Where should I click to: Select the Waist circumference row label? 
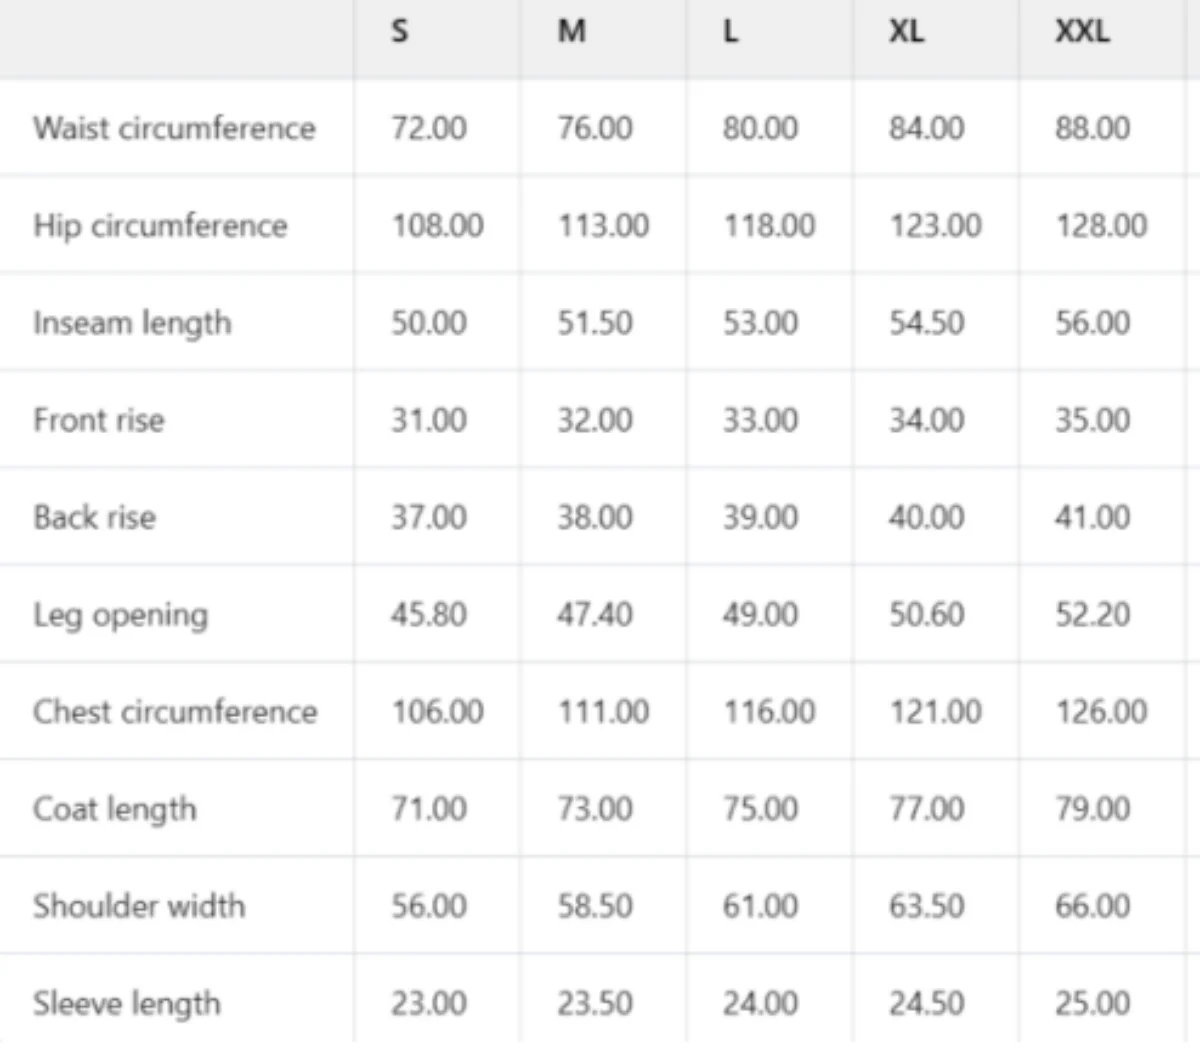(x=174, y=128)
